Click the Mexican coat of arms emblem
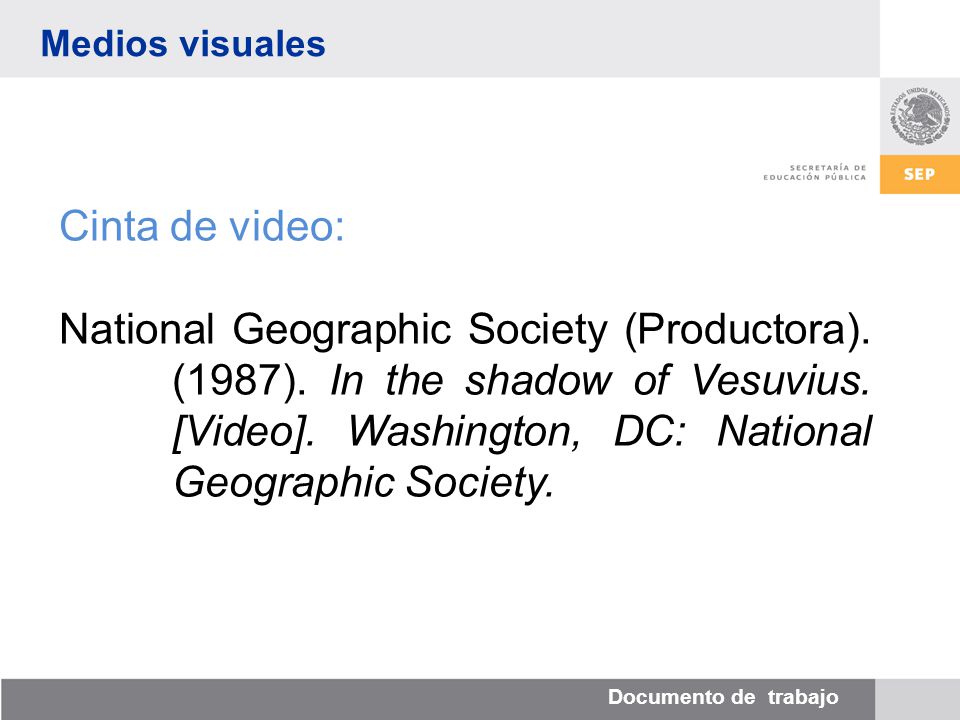Viewport: 960px width, 720px height. tap(920, 115)
